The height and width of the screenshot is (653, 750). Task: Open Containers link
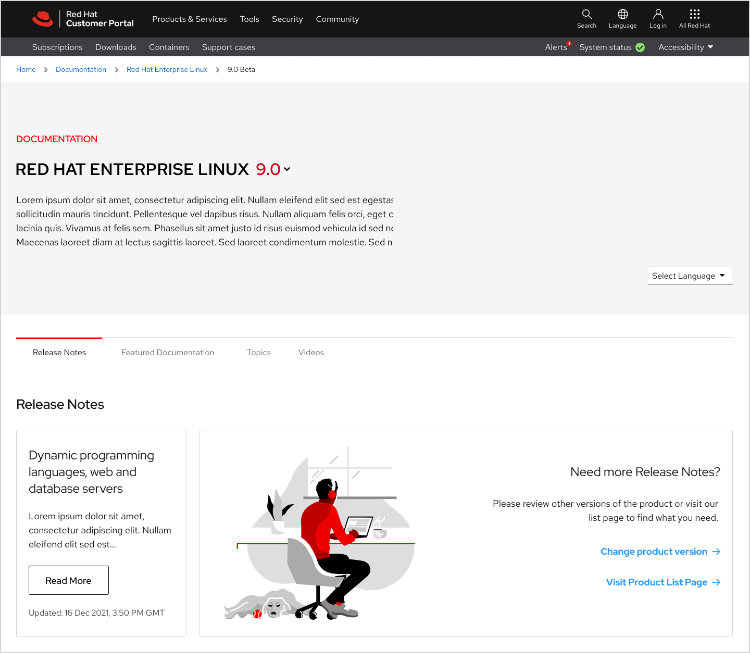tap(169, 47)
